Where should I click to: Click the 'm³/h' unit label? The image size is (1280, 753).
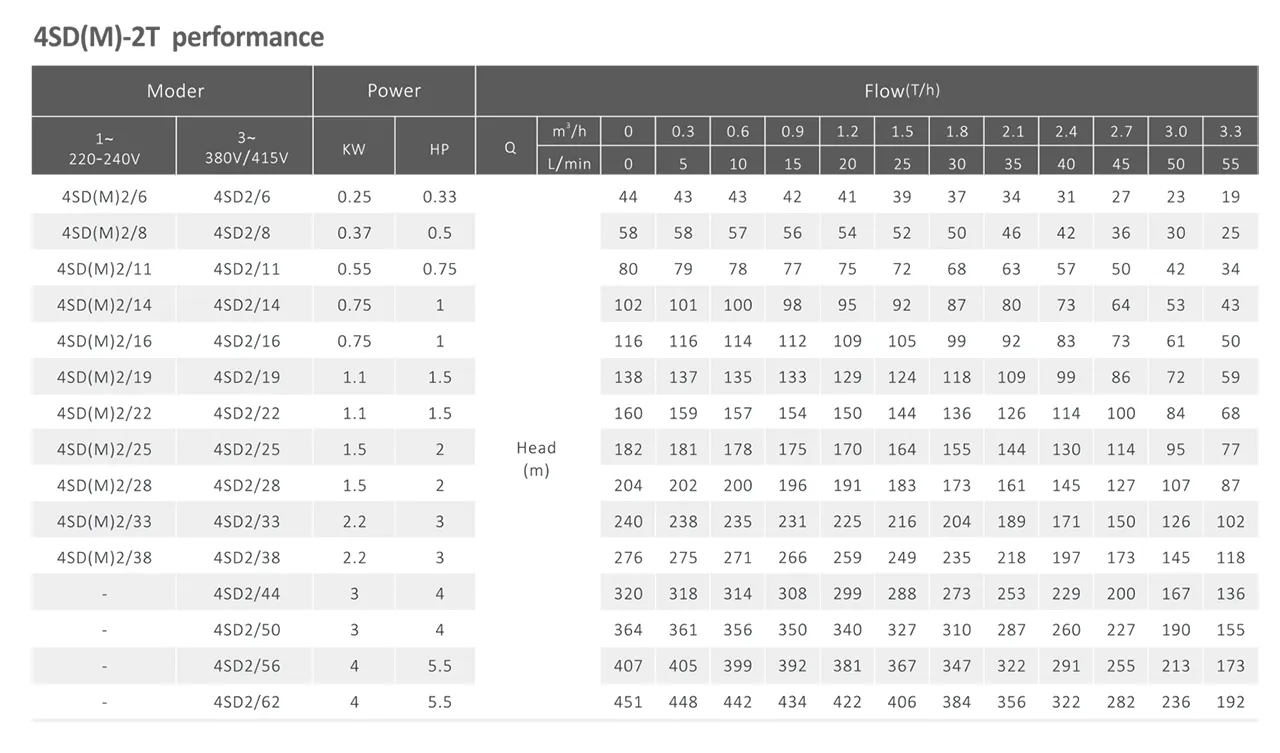click(569, 132)
